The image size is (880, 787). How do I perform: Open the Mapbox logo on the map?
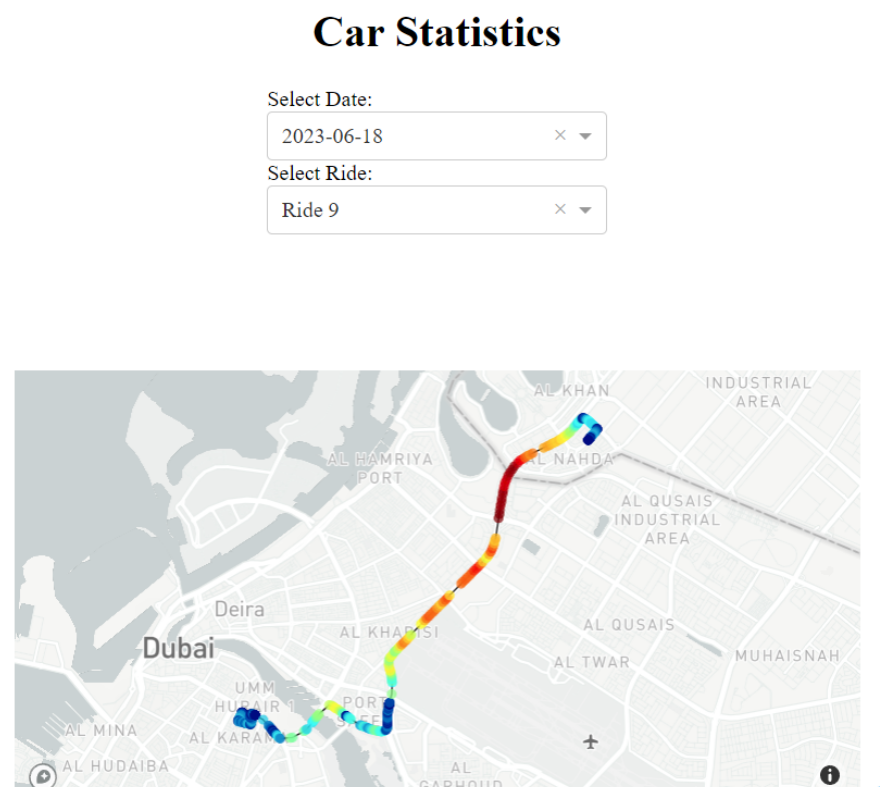point(43,776)
